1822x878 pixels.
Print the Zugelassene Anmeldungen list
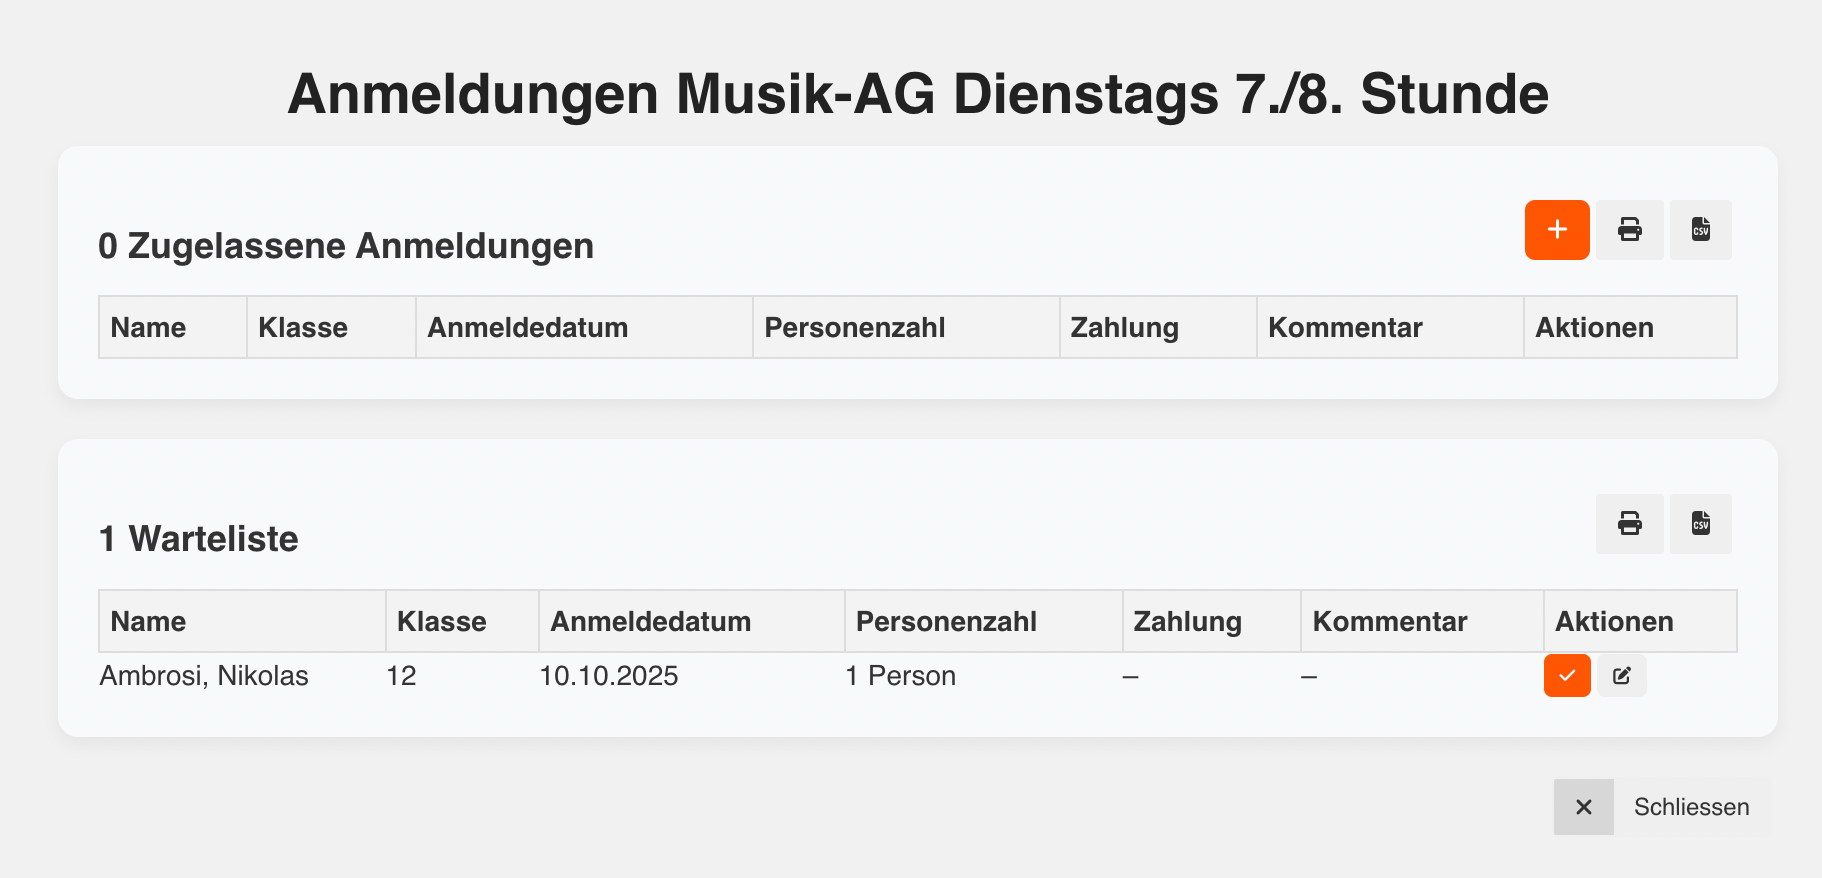tap(1629, 230)
